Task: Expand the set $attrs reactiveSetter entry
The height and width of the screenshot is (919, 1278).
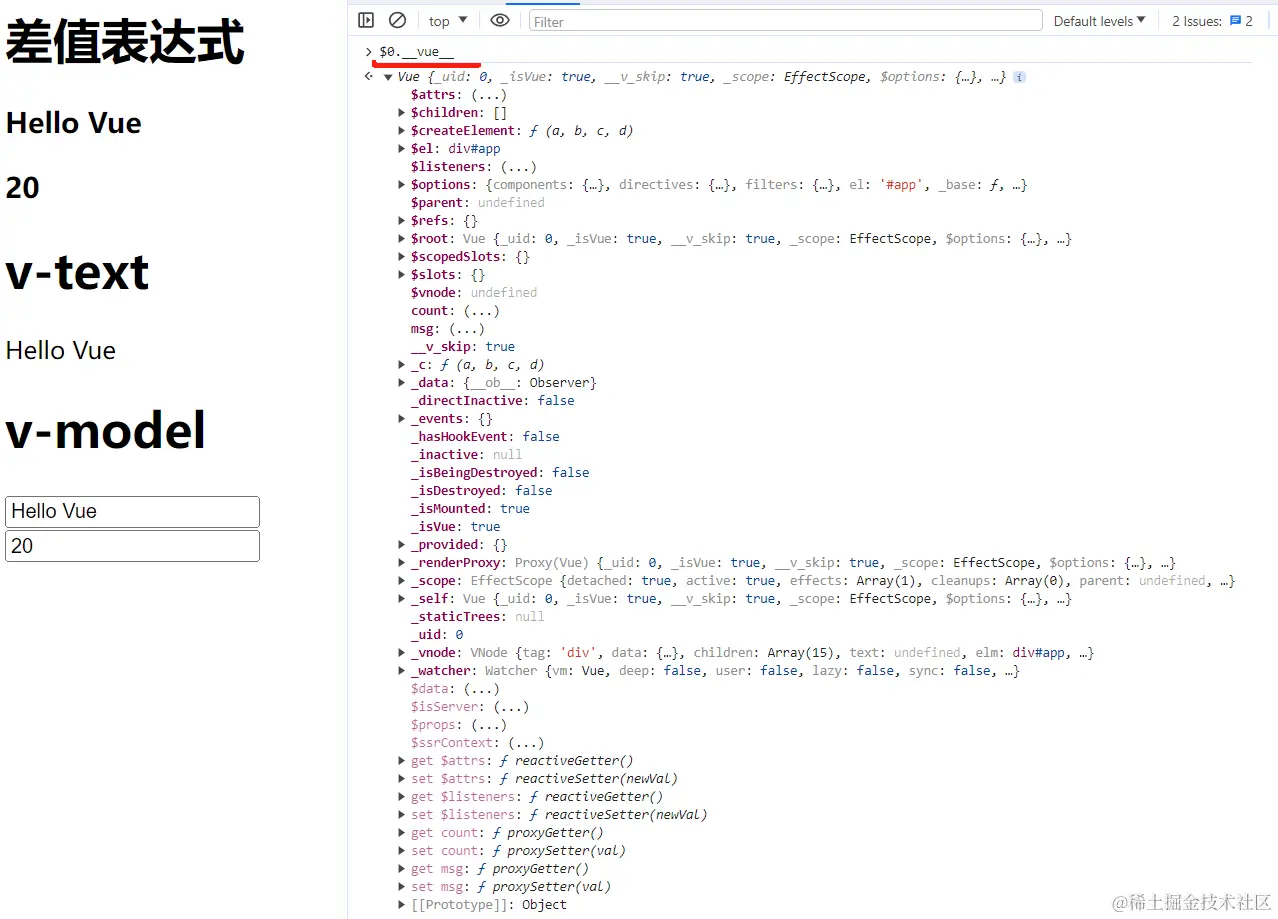Action: click(402, 779)
